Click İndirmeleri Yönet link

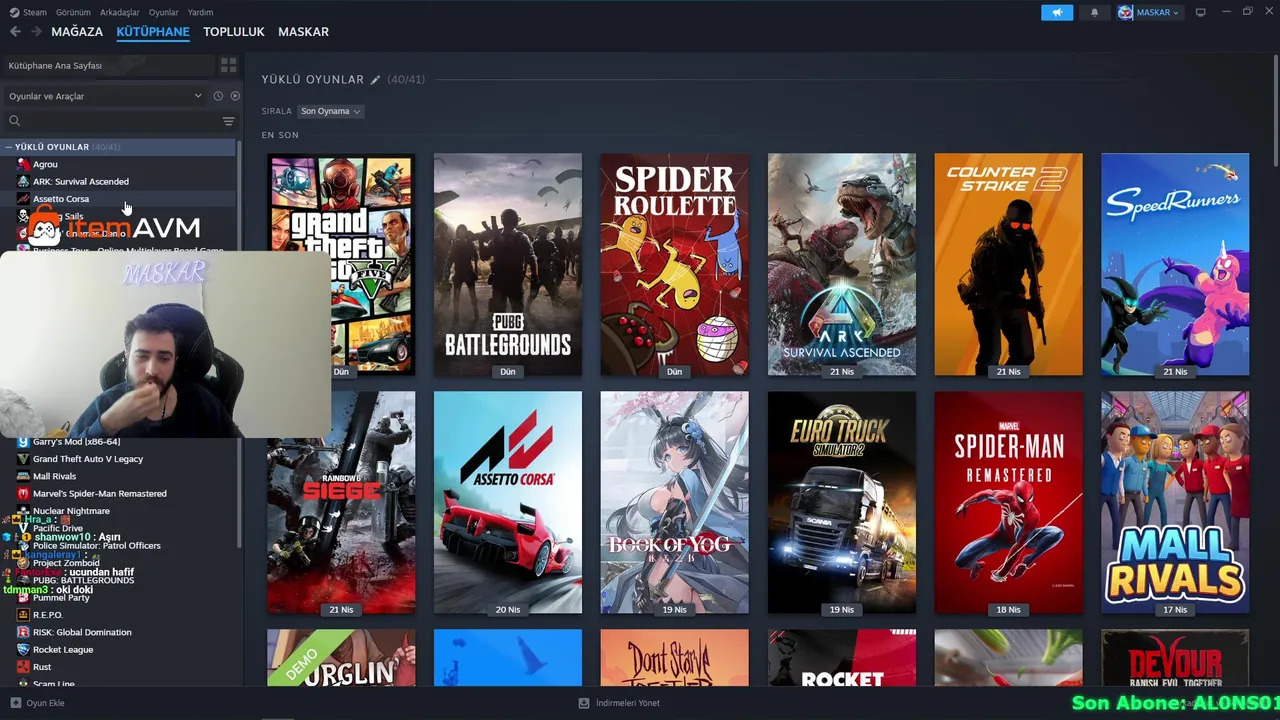628,703
